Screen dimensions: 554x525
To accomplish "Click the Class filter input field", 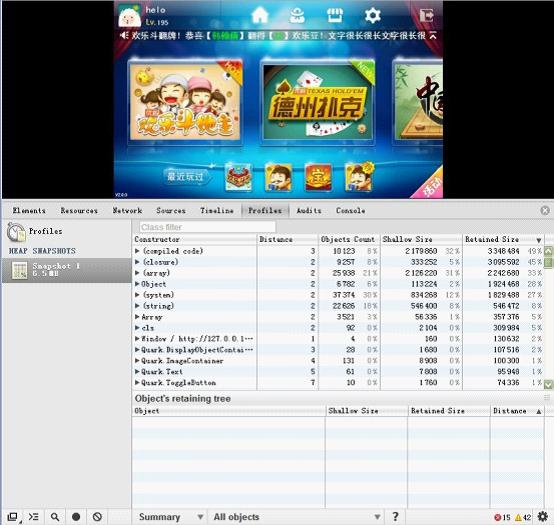I will (207, 227).
